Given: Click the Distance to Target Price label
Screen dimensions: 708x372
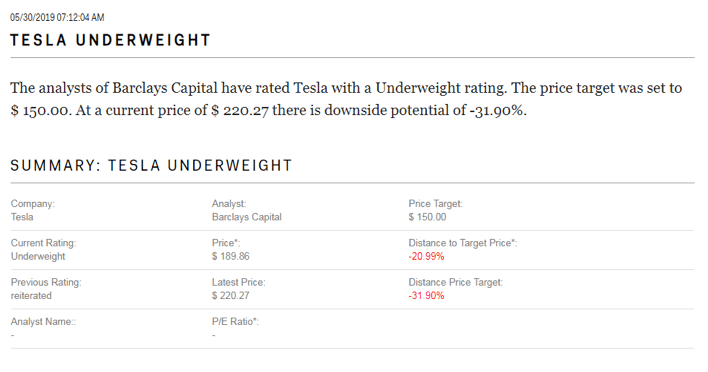Looking at the screenshot, I should click(463, 243).
